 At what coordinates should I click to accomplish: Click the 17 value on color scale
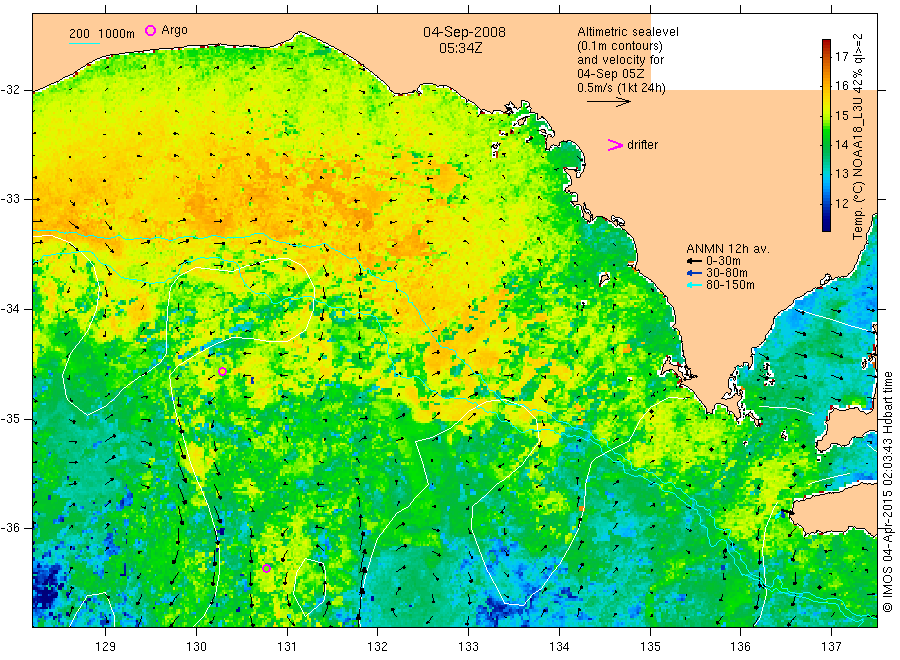pyautogui.click(x=841, y=56)
